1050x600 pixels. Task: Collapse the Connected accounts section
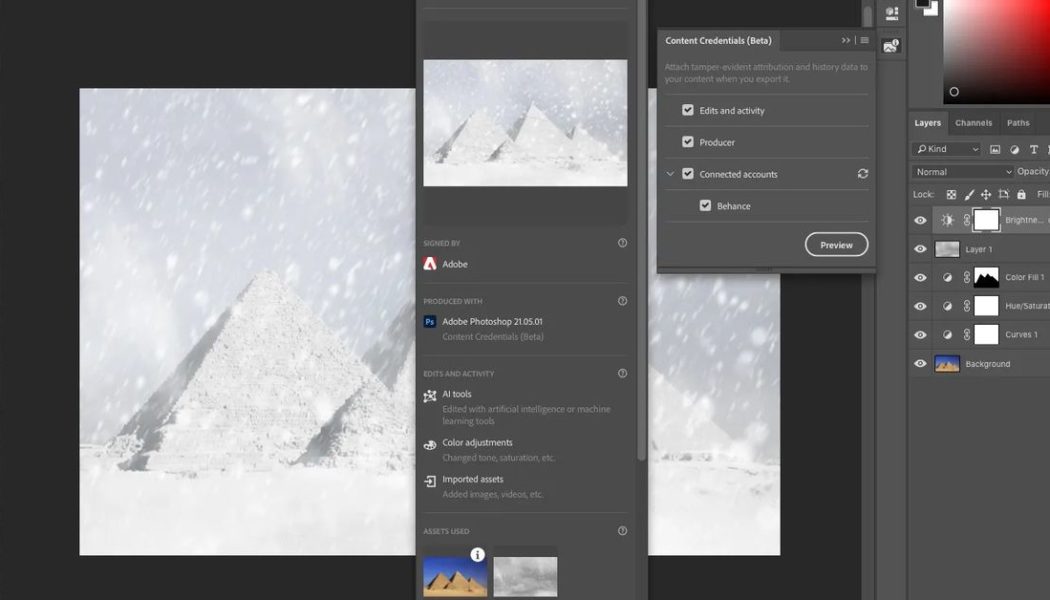pos(671,173)
